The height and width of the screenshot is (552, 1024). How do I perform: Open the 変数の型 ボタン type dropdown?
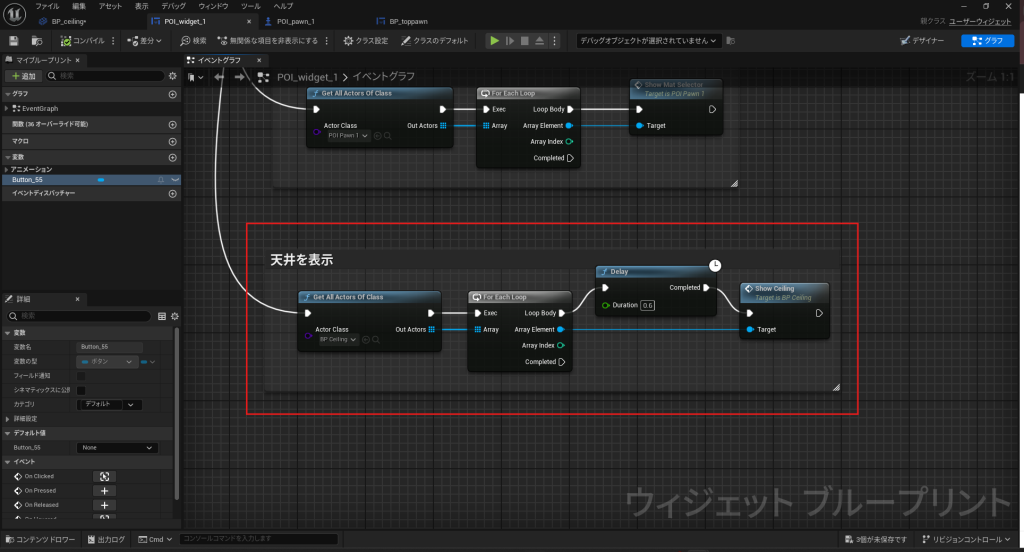(x=105, y=362)
